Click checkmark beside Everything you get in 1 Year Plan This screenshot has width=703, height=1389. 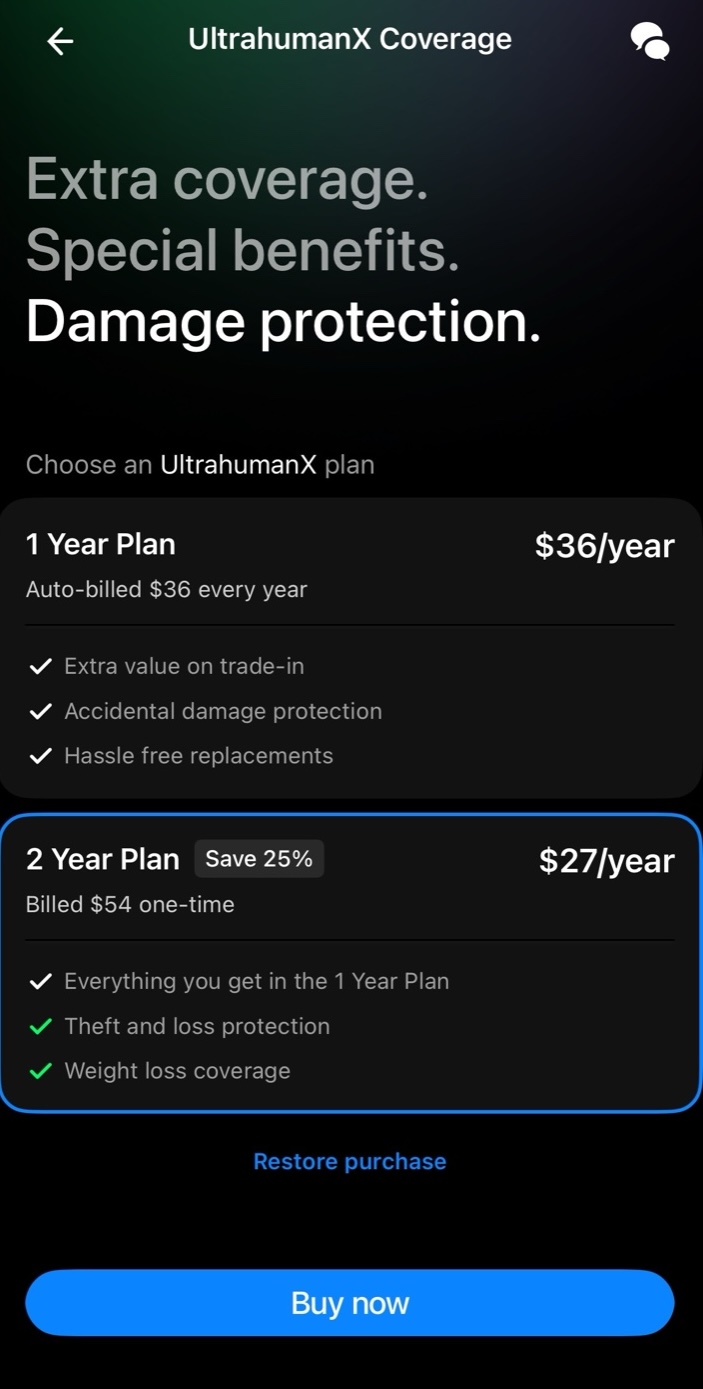40,982
